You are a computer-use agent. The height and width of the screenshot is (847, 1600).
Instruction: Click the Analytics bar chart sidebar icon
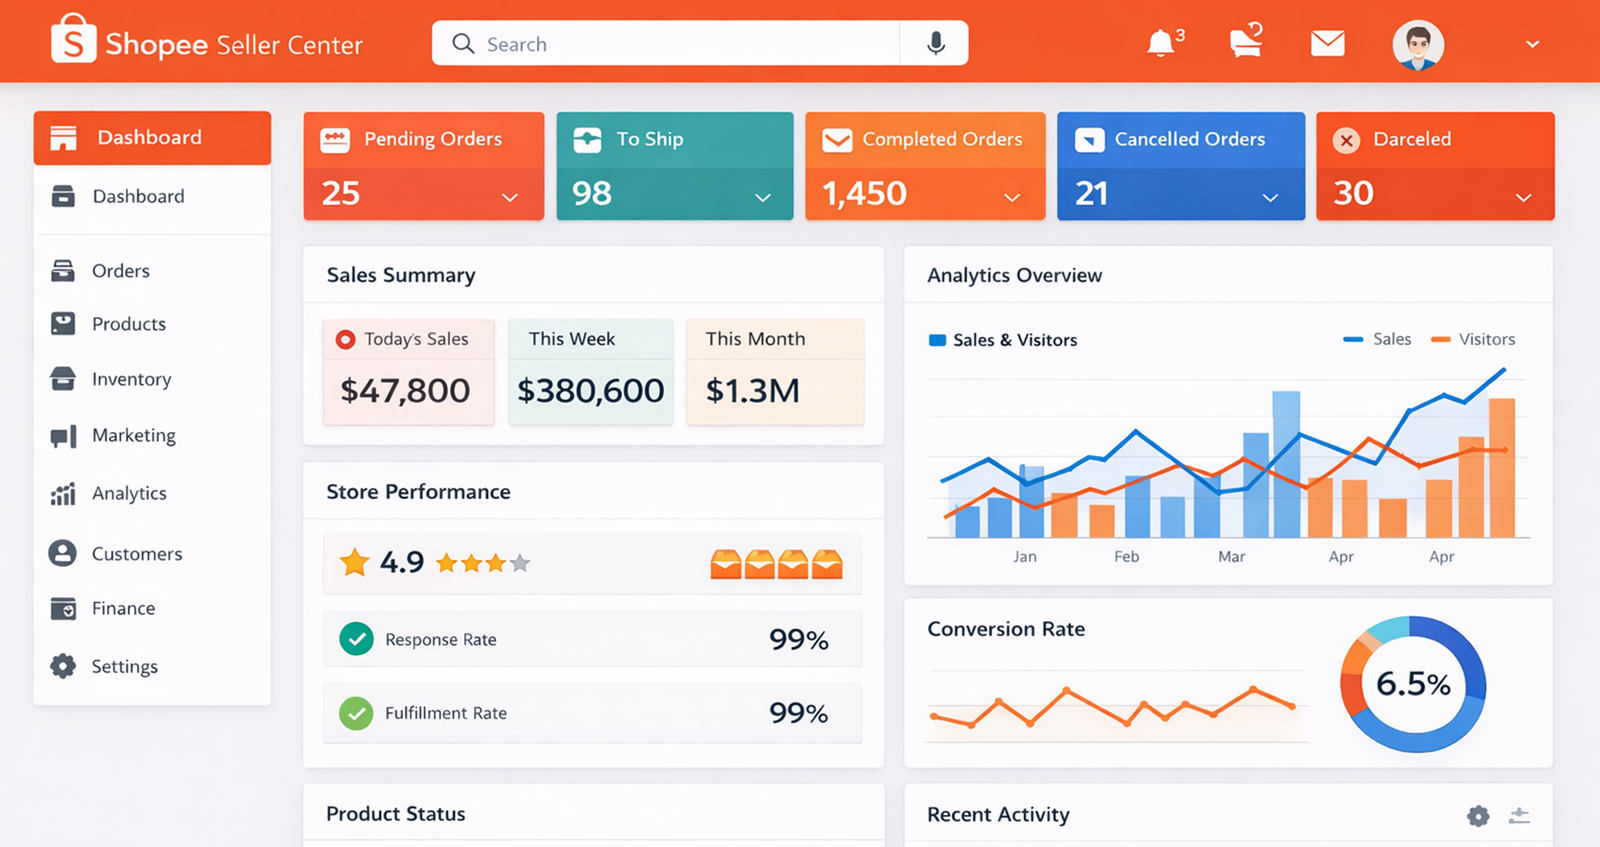pyautogui.click(x=63, y=494)
